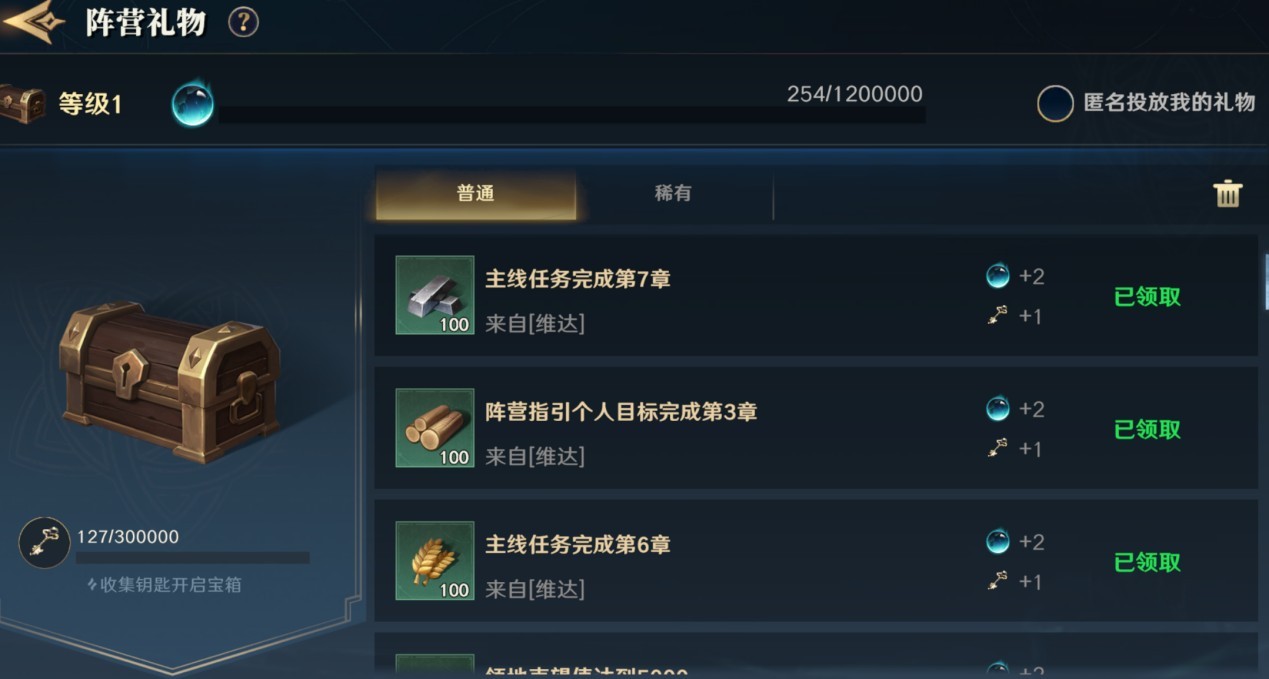Open the question mark help icon
The image size is (1269, 679).
pos(243,22)
